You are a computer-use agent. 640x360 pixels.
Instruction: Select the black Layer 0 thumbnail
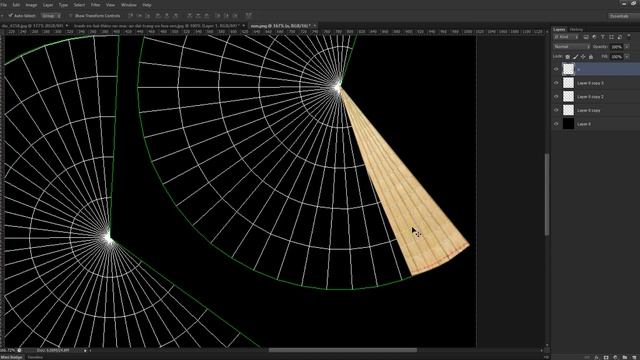569,124
